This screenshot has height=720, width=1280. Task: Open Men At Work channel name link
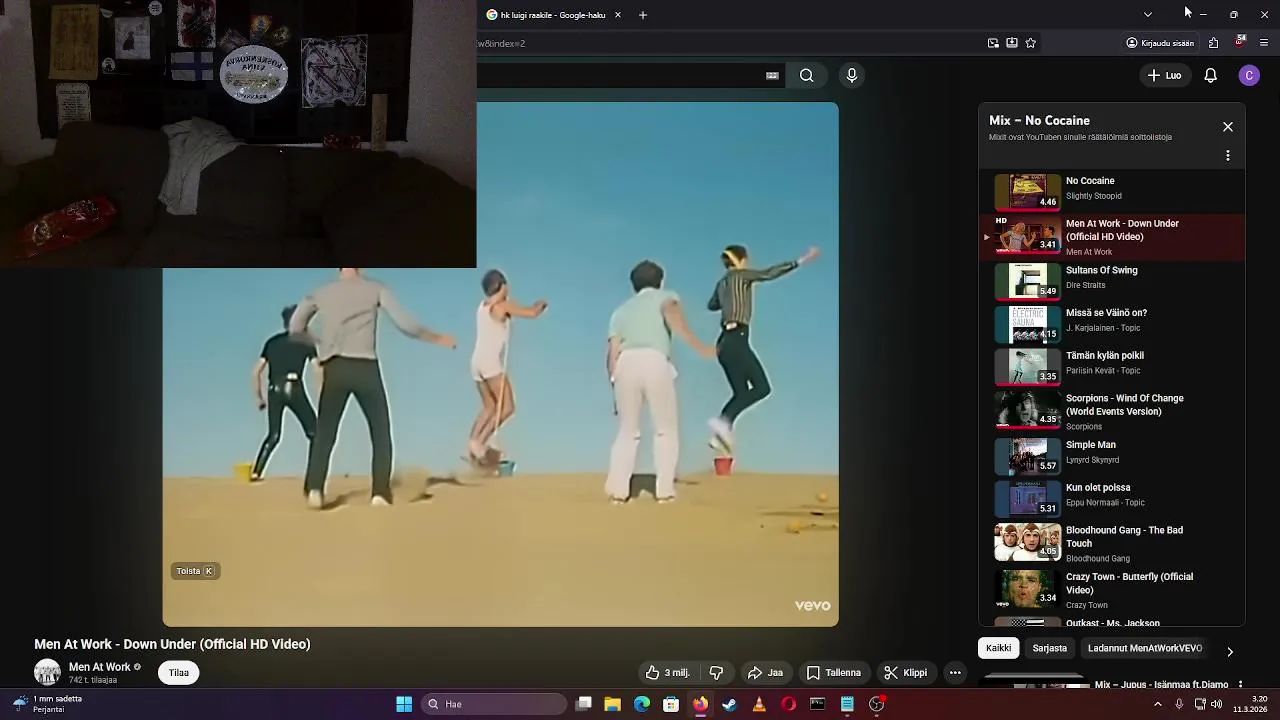pos(100,667)
